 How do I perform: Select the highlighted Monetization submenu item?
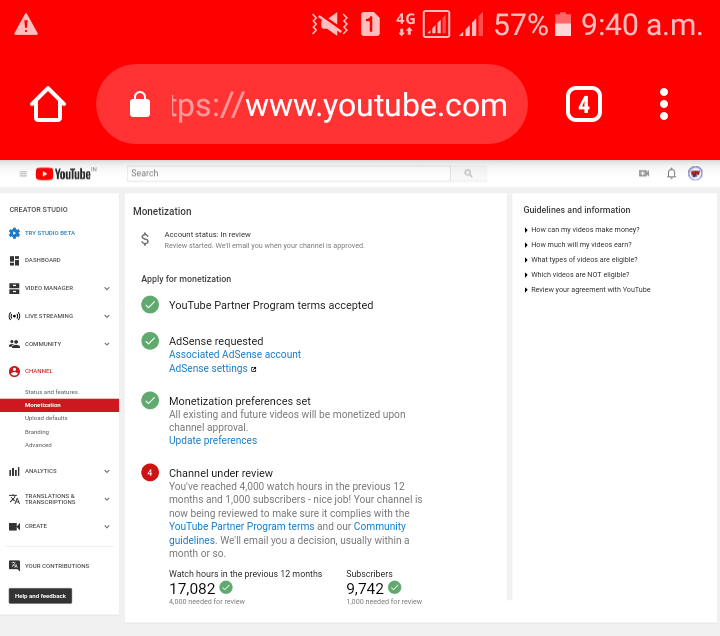[59, 405]
